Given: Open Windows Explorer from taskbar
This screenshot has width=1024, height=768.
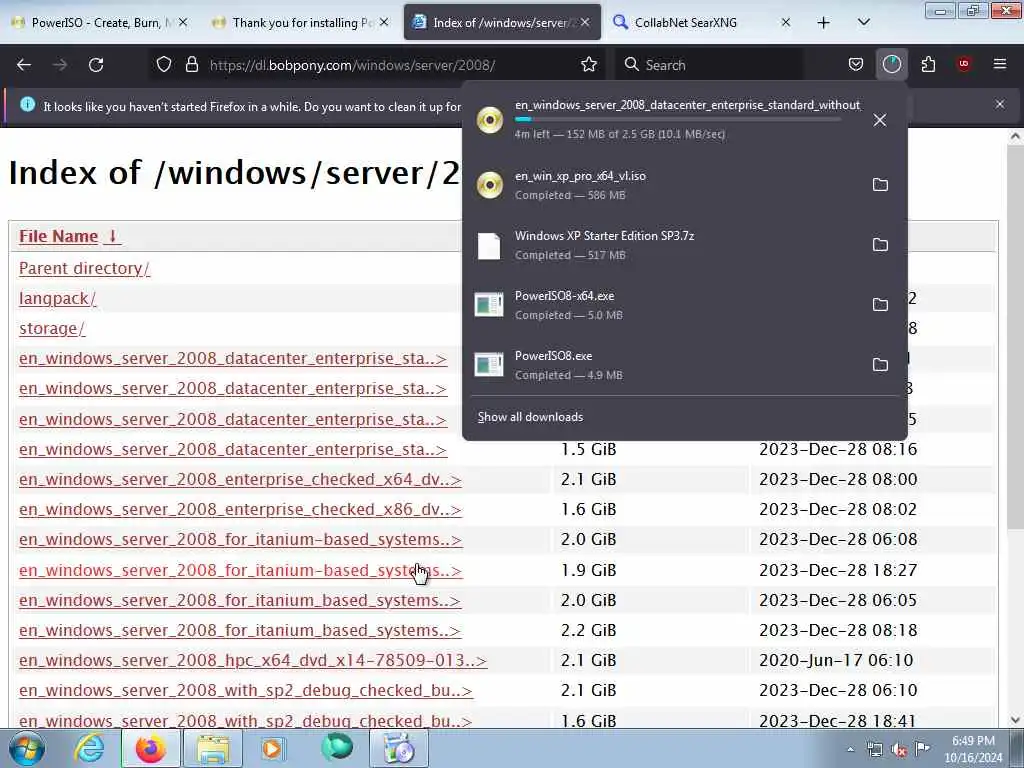Looking at the screenshot, I should pyautogui.click(x=213, y=749).
